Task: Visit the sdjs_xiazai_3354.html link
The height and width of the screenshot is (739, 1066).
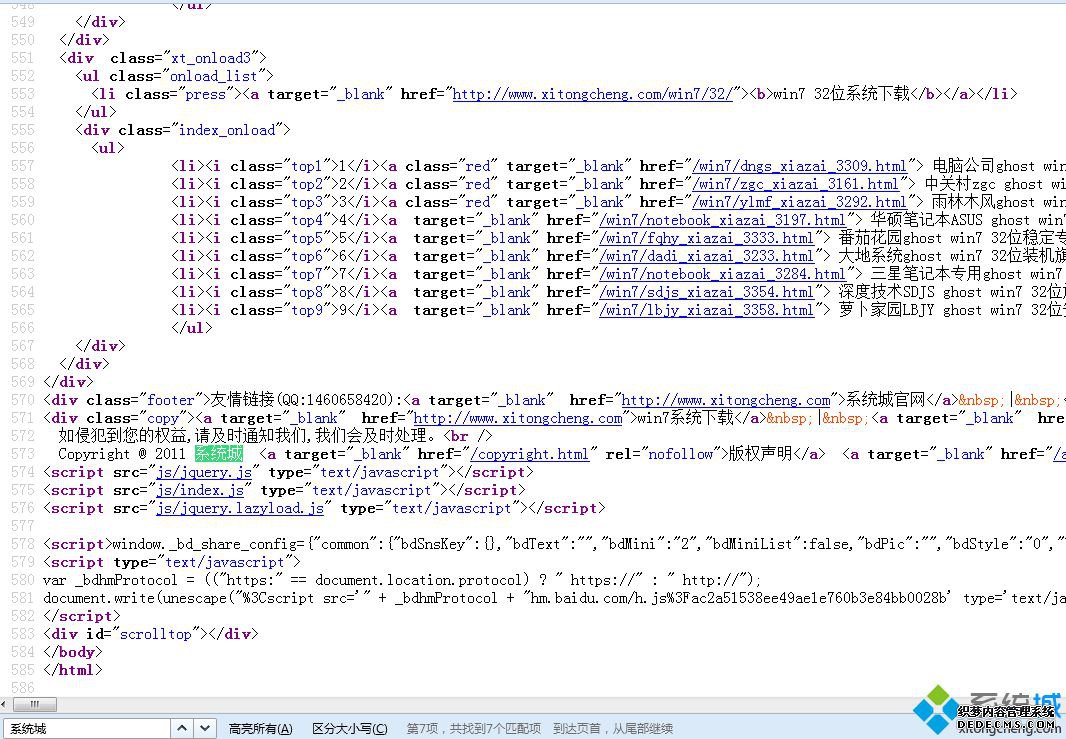Action: 706,292
